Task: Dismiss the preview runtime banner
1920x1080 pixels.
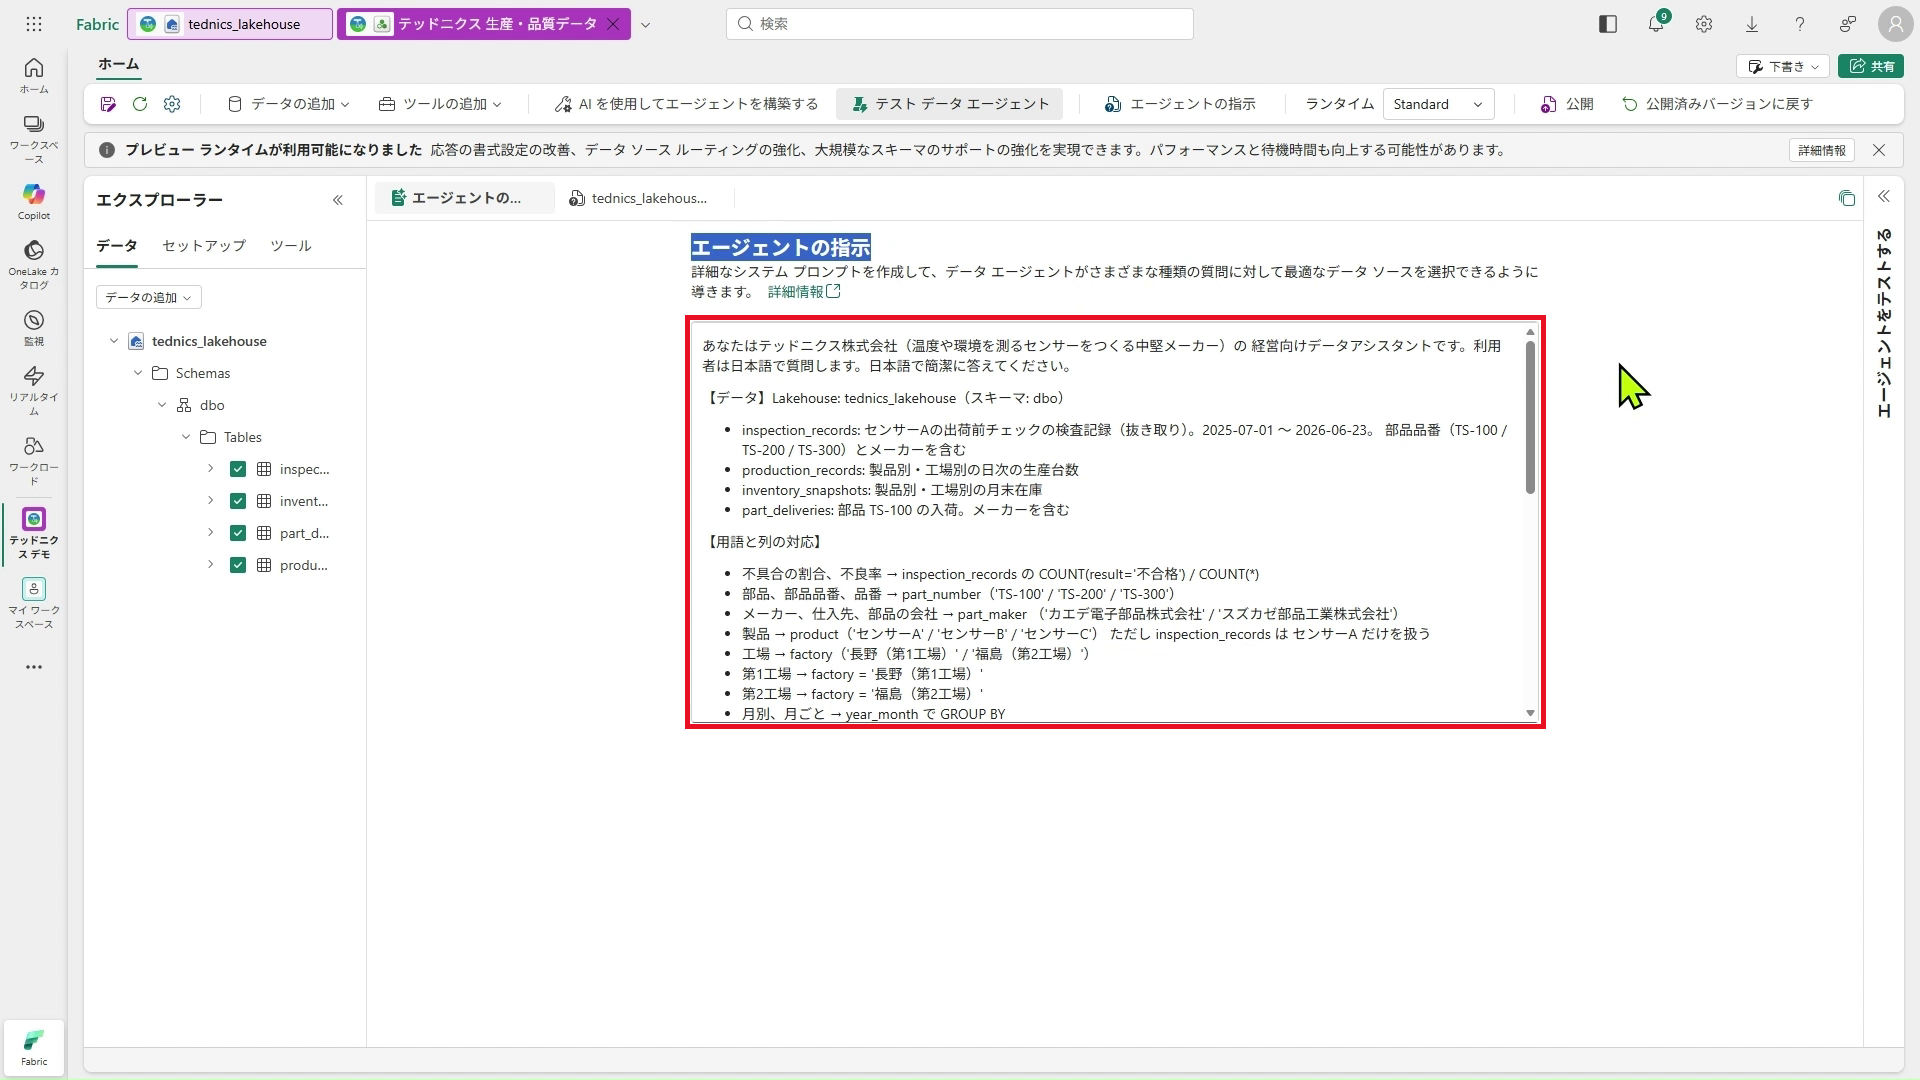Action: coord(1879,150)
